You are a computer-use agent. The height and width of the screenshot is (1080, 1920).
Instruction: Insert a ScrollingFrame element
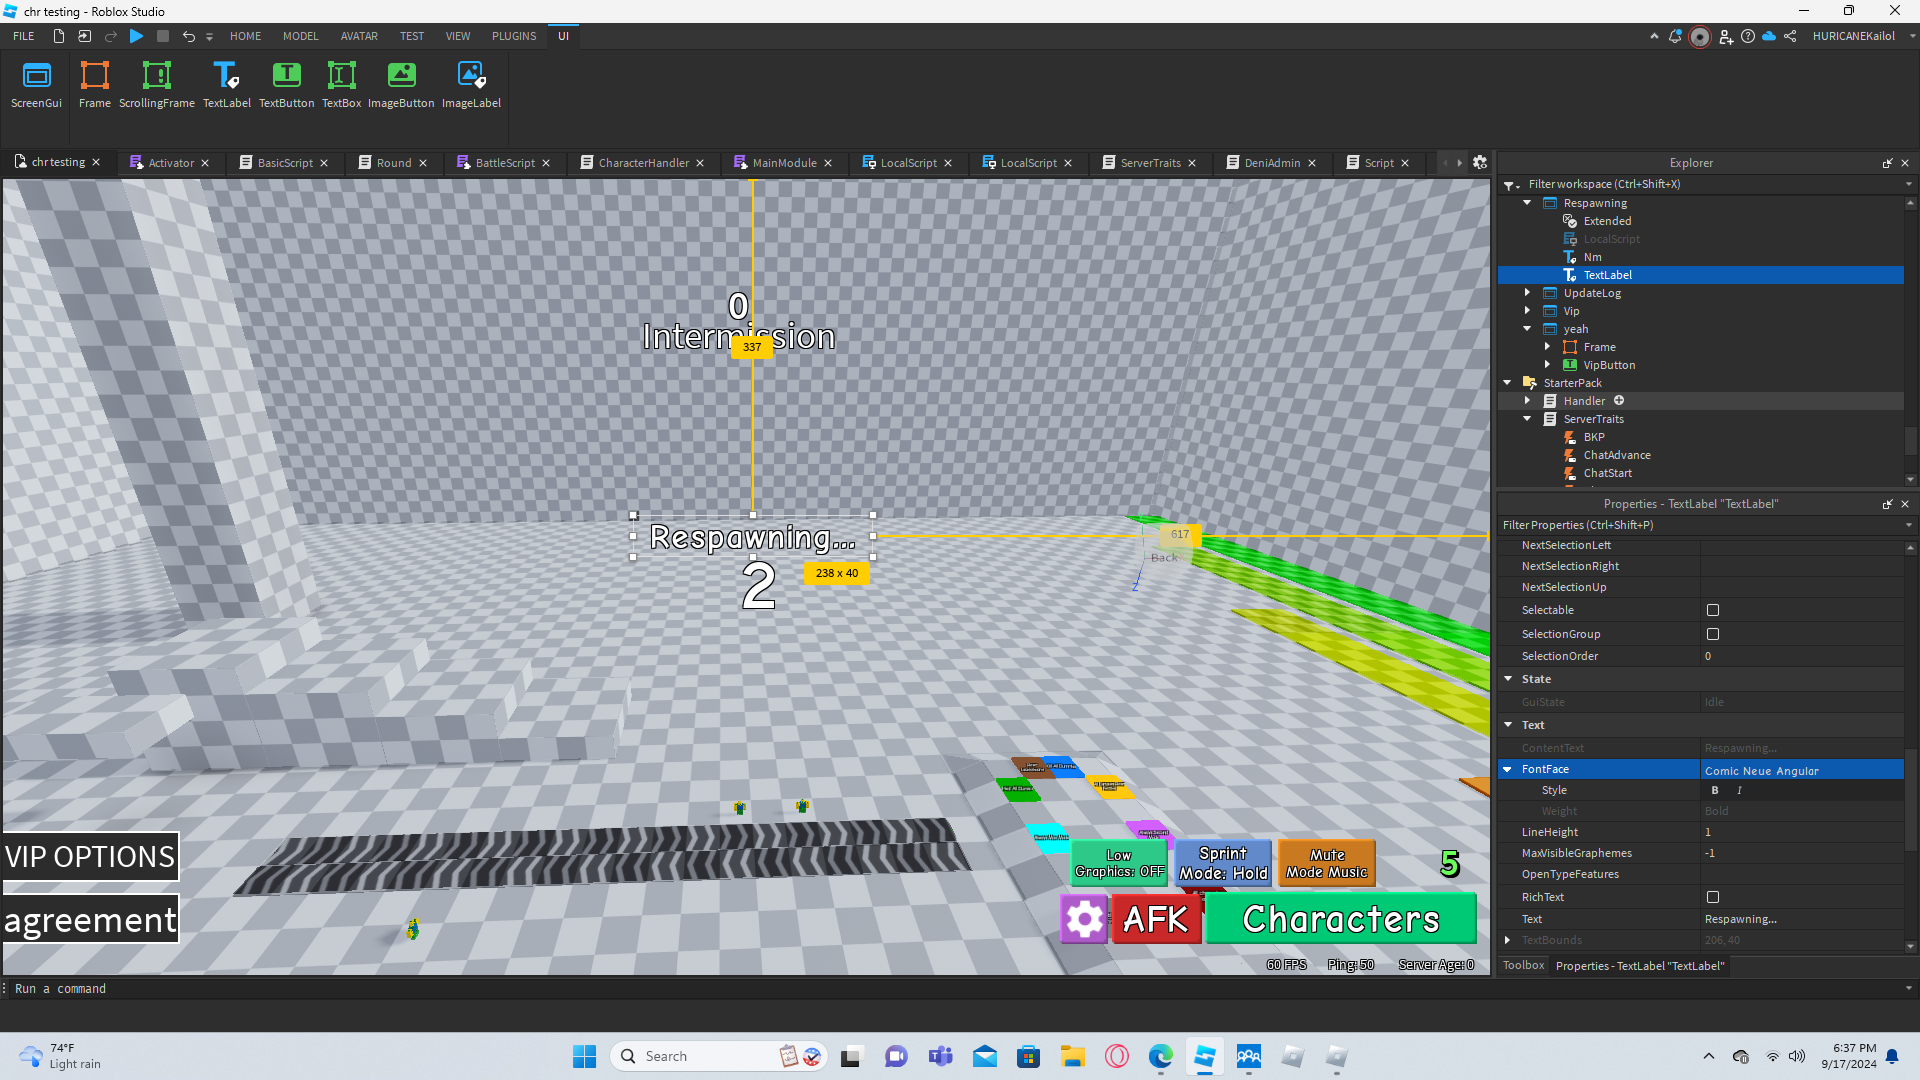(156, 84)
